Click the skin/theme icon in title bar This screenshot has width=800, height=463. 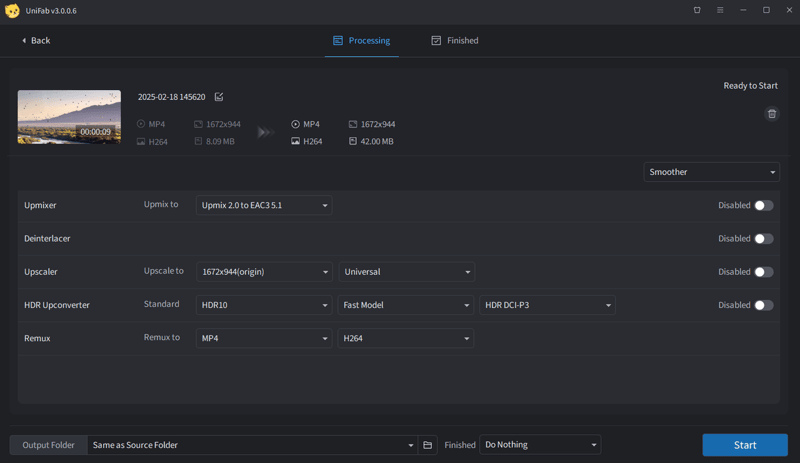tap(697, 10)
